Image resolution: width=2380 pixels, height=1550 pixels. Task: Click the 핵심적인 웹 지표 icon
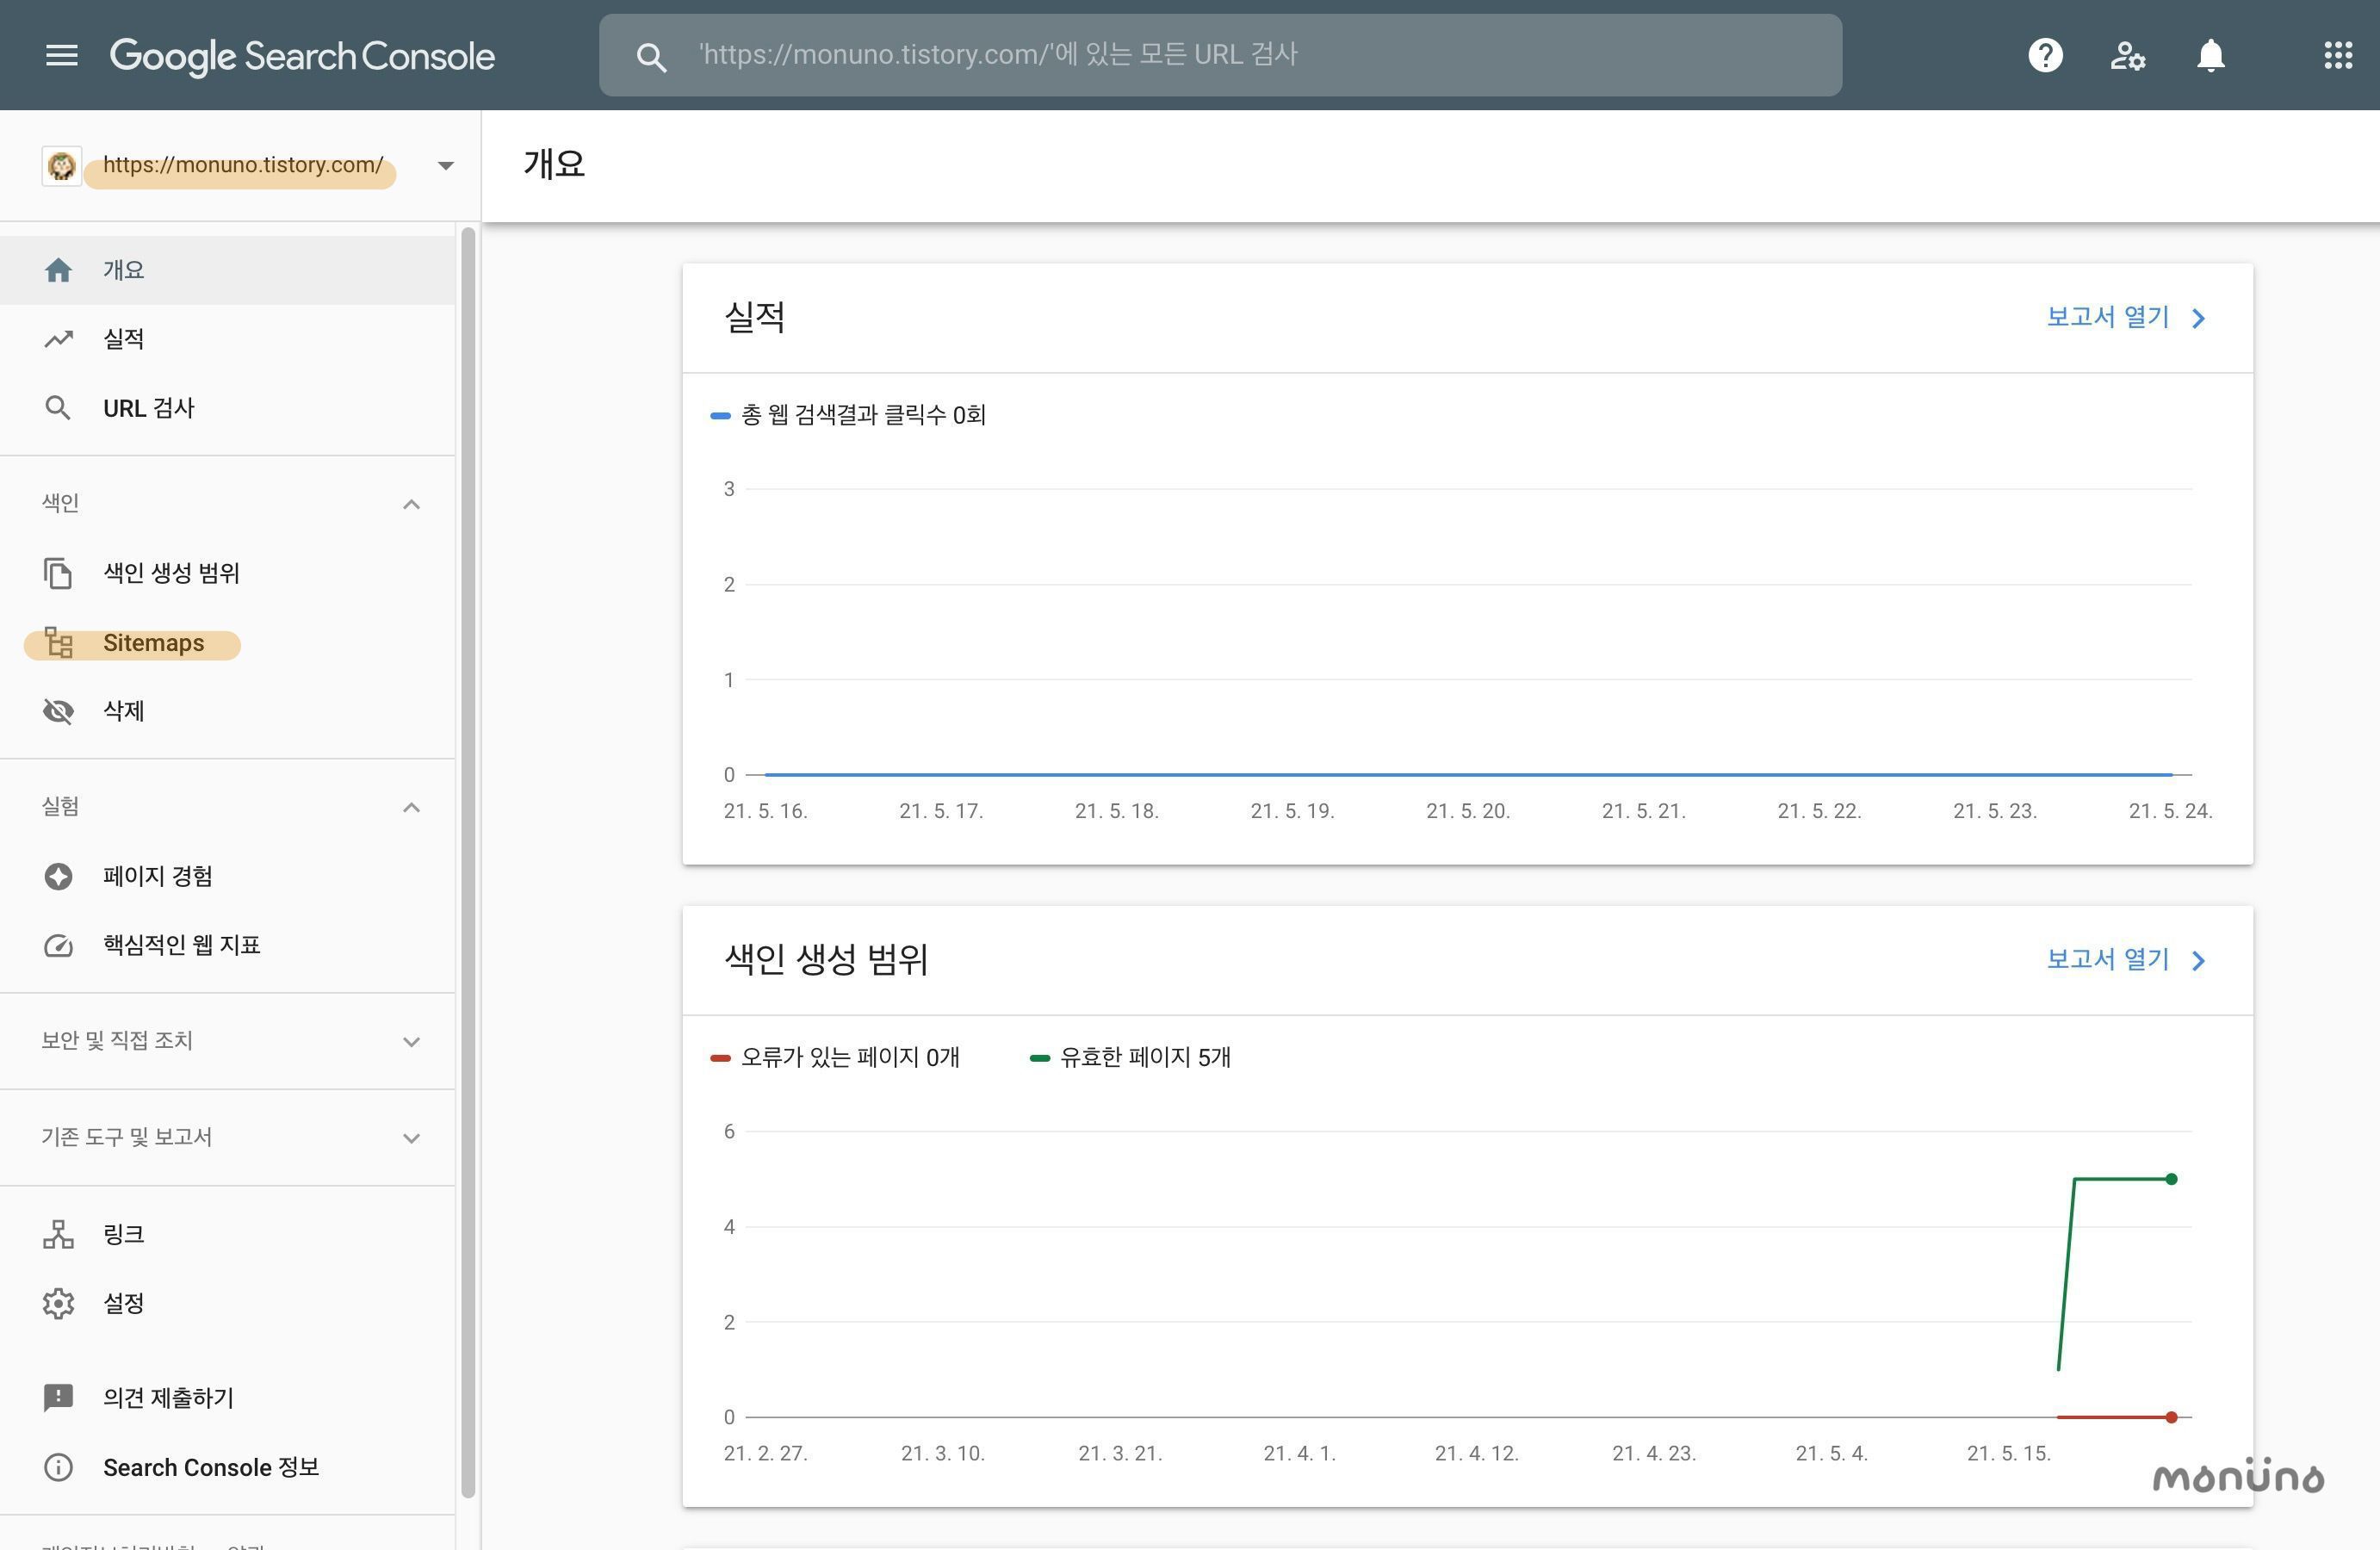57,945
